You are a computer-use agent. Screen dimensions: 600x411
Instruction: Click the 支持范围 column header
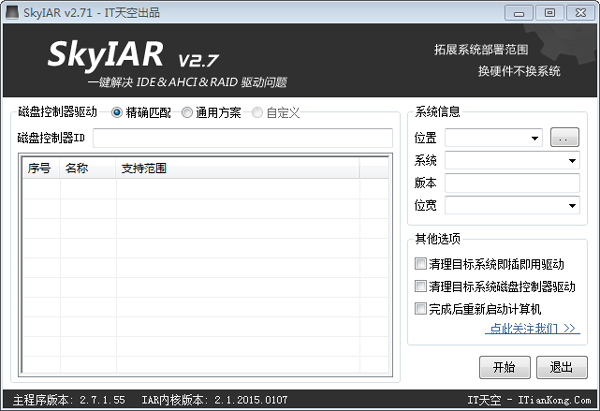[237, 168]
